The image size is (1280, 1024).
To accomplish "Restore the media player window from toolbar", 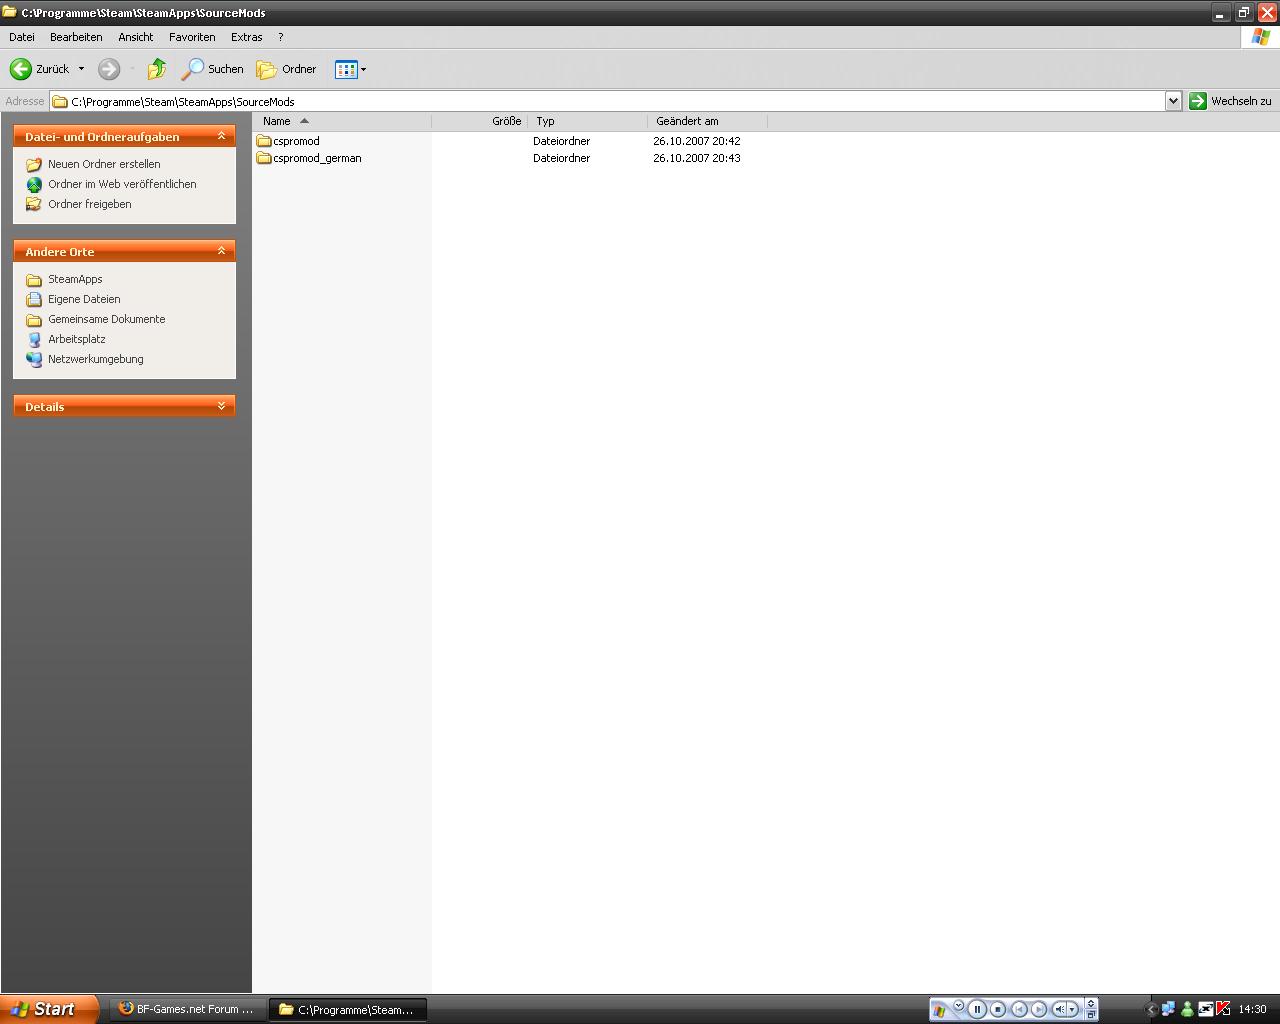I will tap(1091, 1014).
